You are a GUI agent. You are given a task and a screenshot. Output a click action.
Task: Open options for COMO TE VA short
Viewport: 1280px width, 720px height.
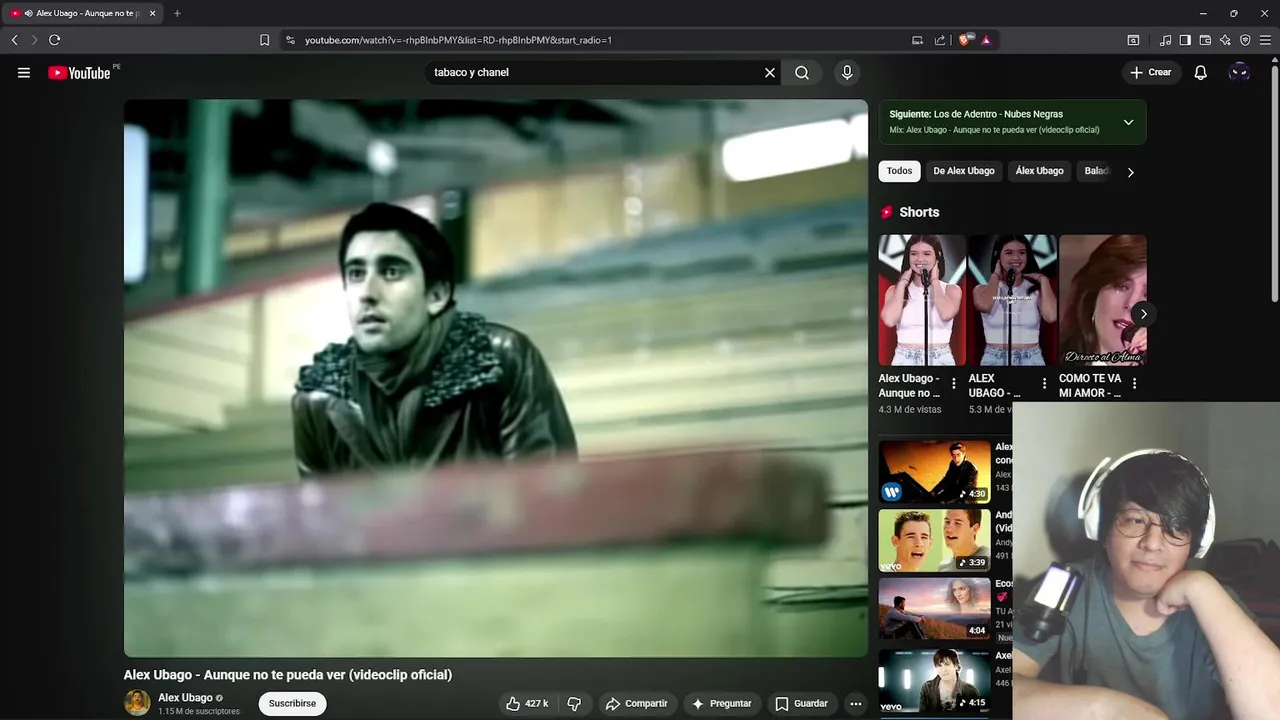pos(1134,383)
